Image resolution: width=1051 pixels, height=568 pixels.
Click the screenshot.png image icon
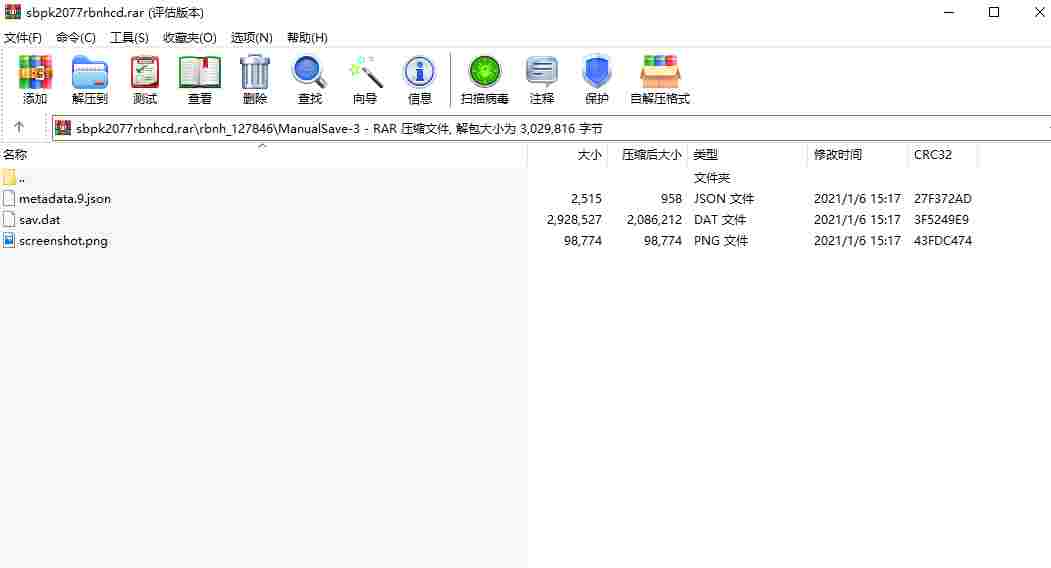pos(9,240)
